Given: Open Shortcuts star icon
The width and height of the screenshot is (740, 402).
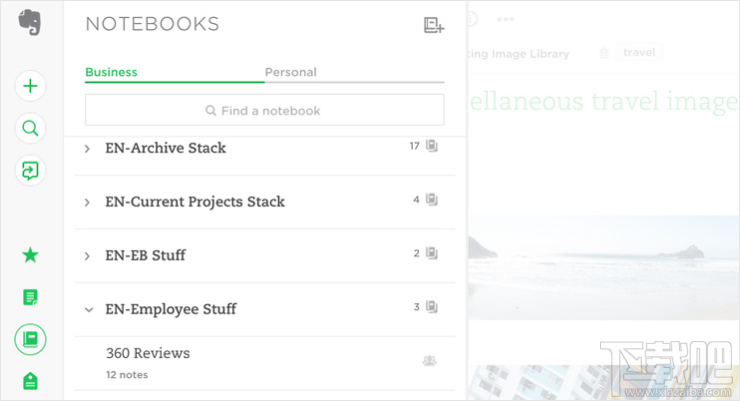Looking at the screenshot, I should pos(31,255).
